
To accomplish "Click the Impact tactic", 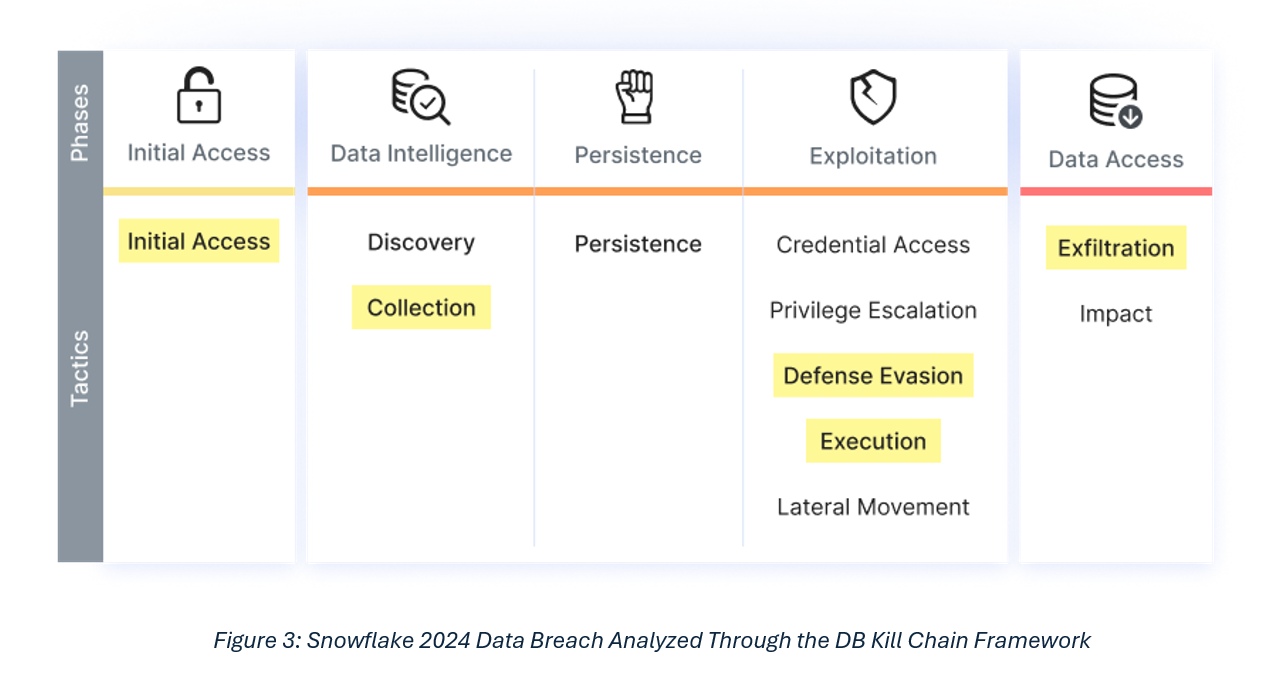I will tap(1116, 314).
